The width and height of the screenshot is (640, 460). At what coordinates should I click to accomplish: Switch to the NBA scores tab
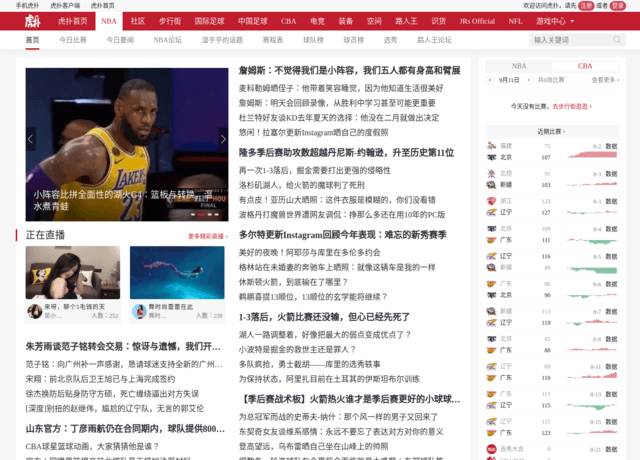coord(519,66)
